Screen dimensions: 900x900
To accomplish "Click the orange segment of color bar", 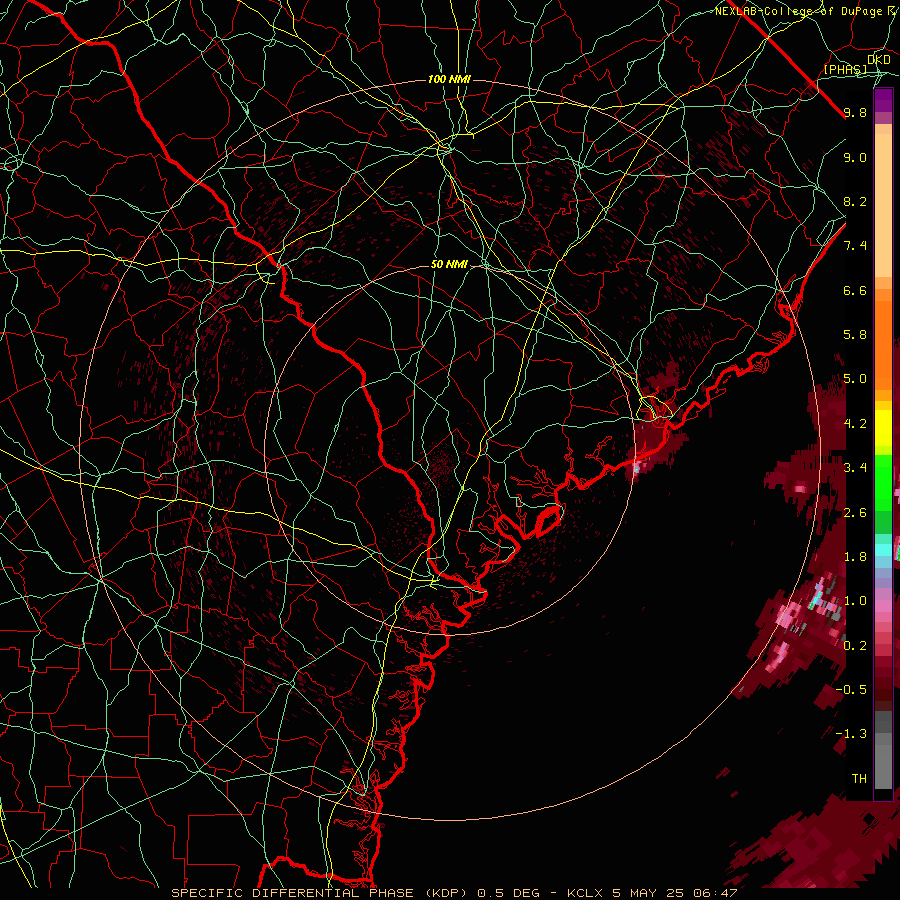I will click(x=883, y=339).
